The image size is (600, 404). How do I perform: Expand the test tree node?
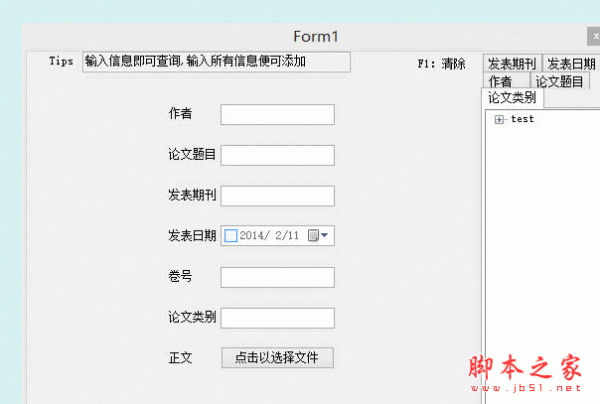[499, 119]
